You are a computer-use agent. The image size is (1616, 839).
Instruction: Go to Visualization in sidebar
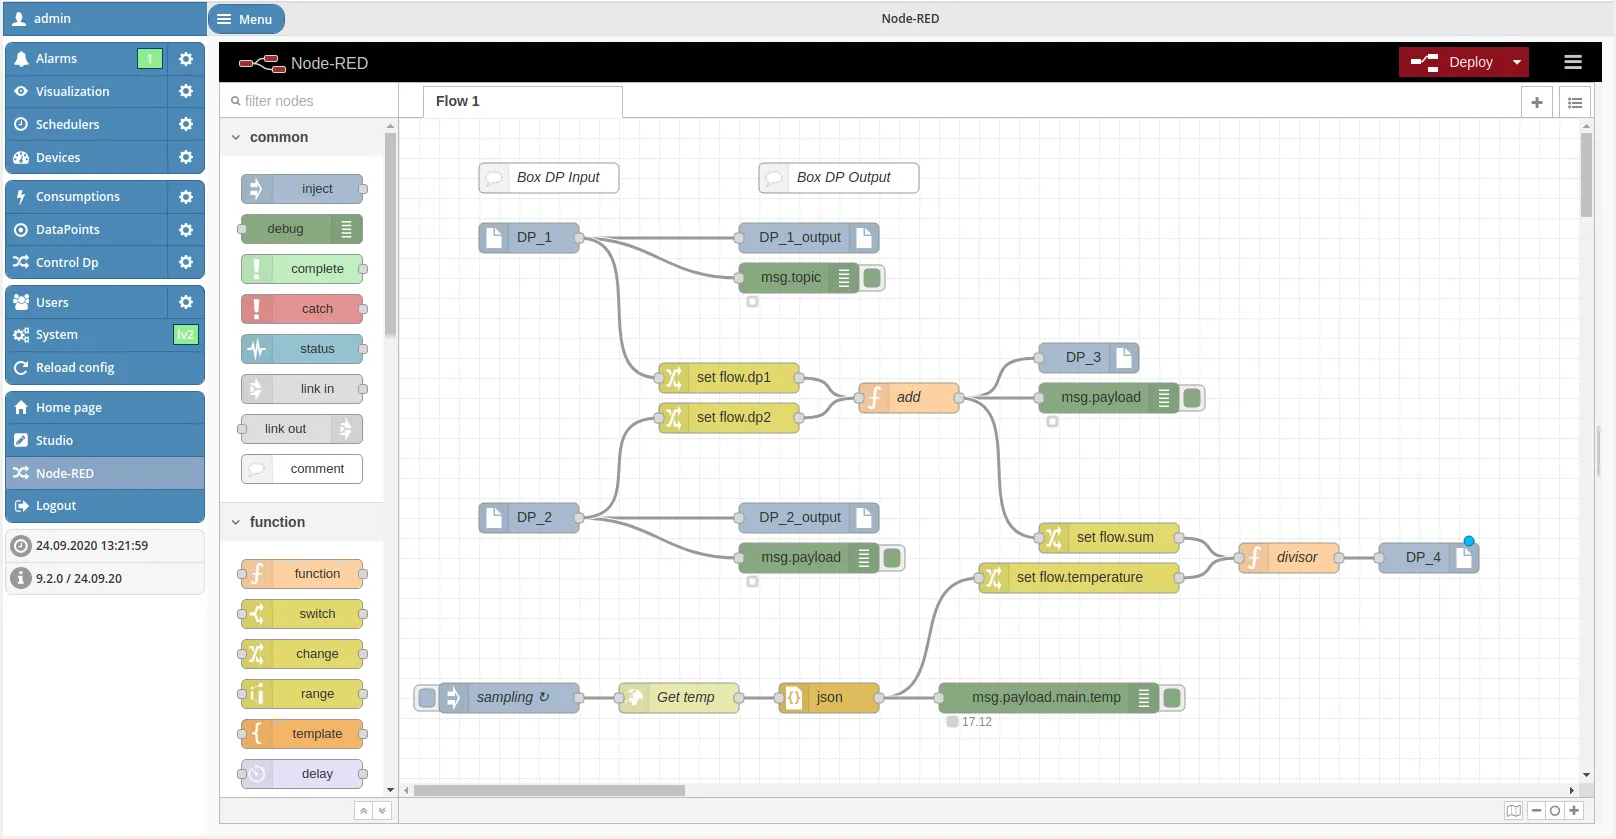click(x=86, y=91)
